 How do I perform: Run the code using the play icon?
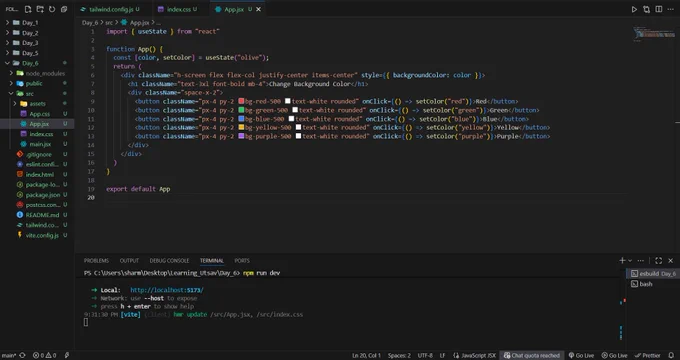[x=634, y=9]
